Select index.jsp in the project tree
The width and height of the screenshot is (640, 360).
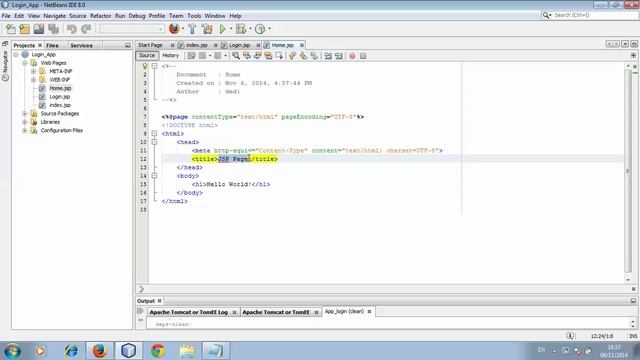[x=60, y=105]
